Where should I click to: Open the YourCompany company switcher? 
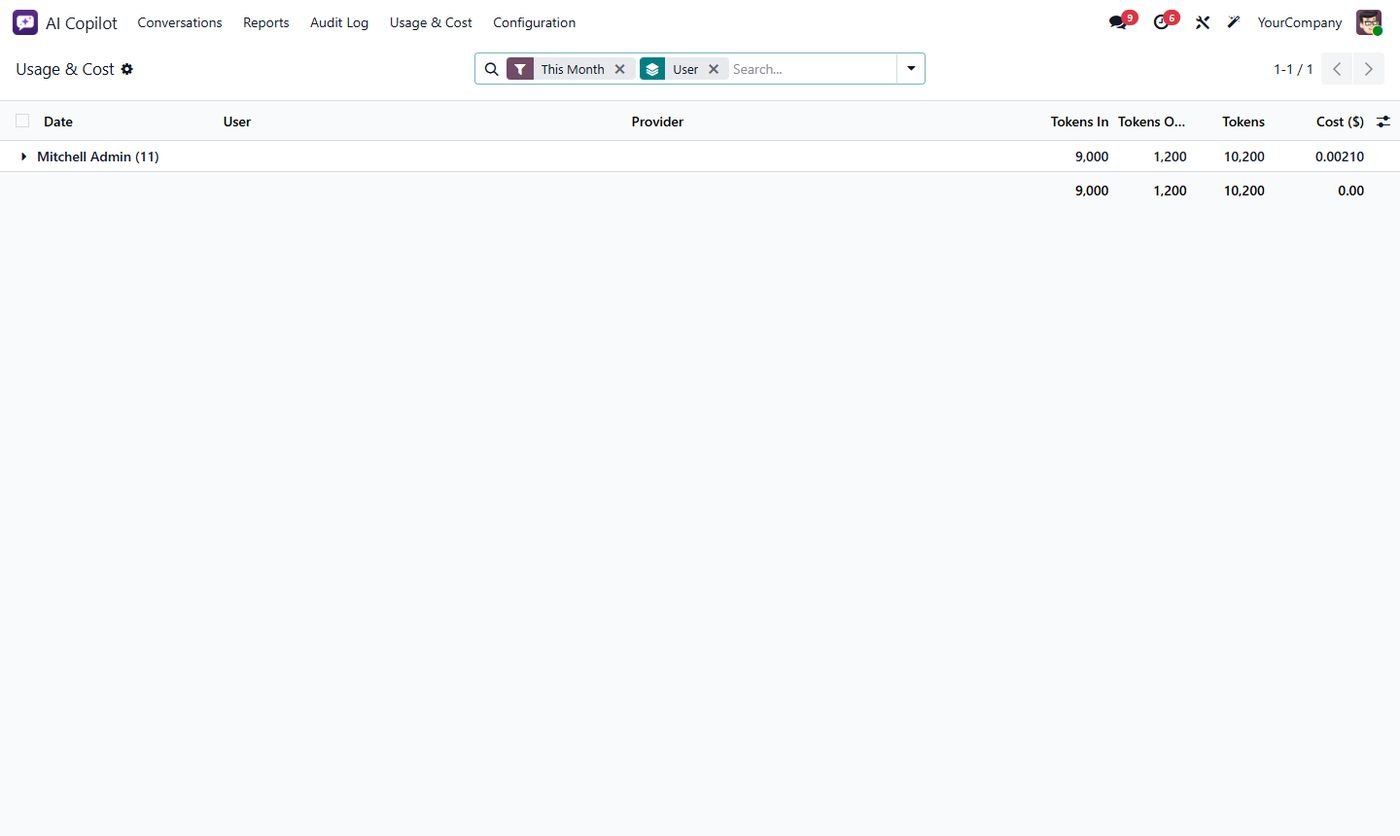pos(1299,22)
